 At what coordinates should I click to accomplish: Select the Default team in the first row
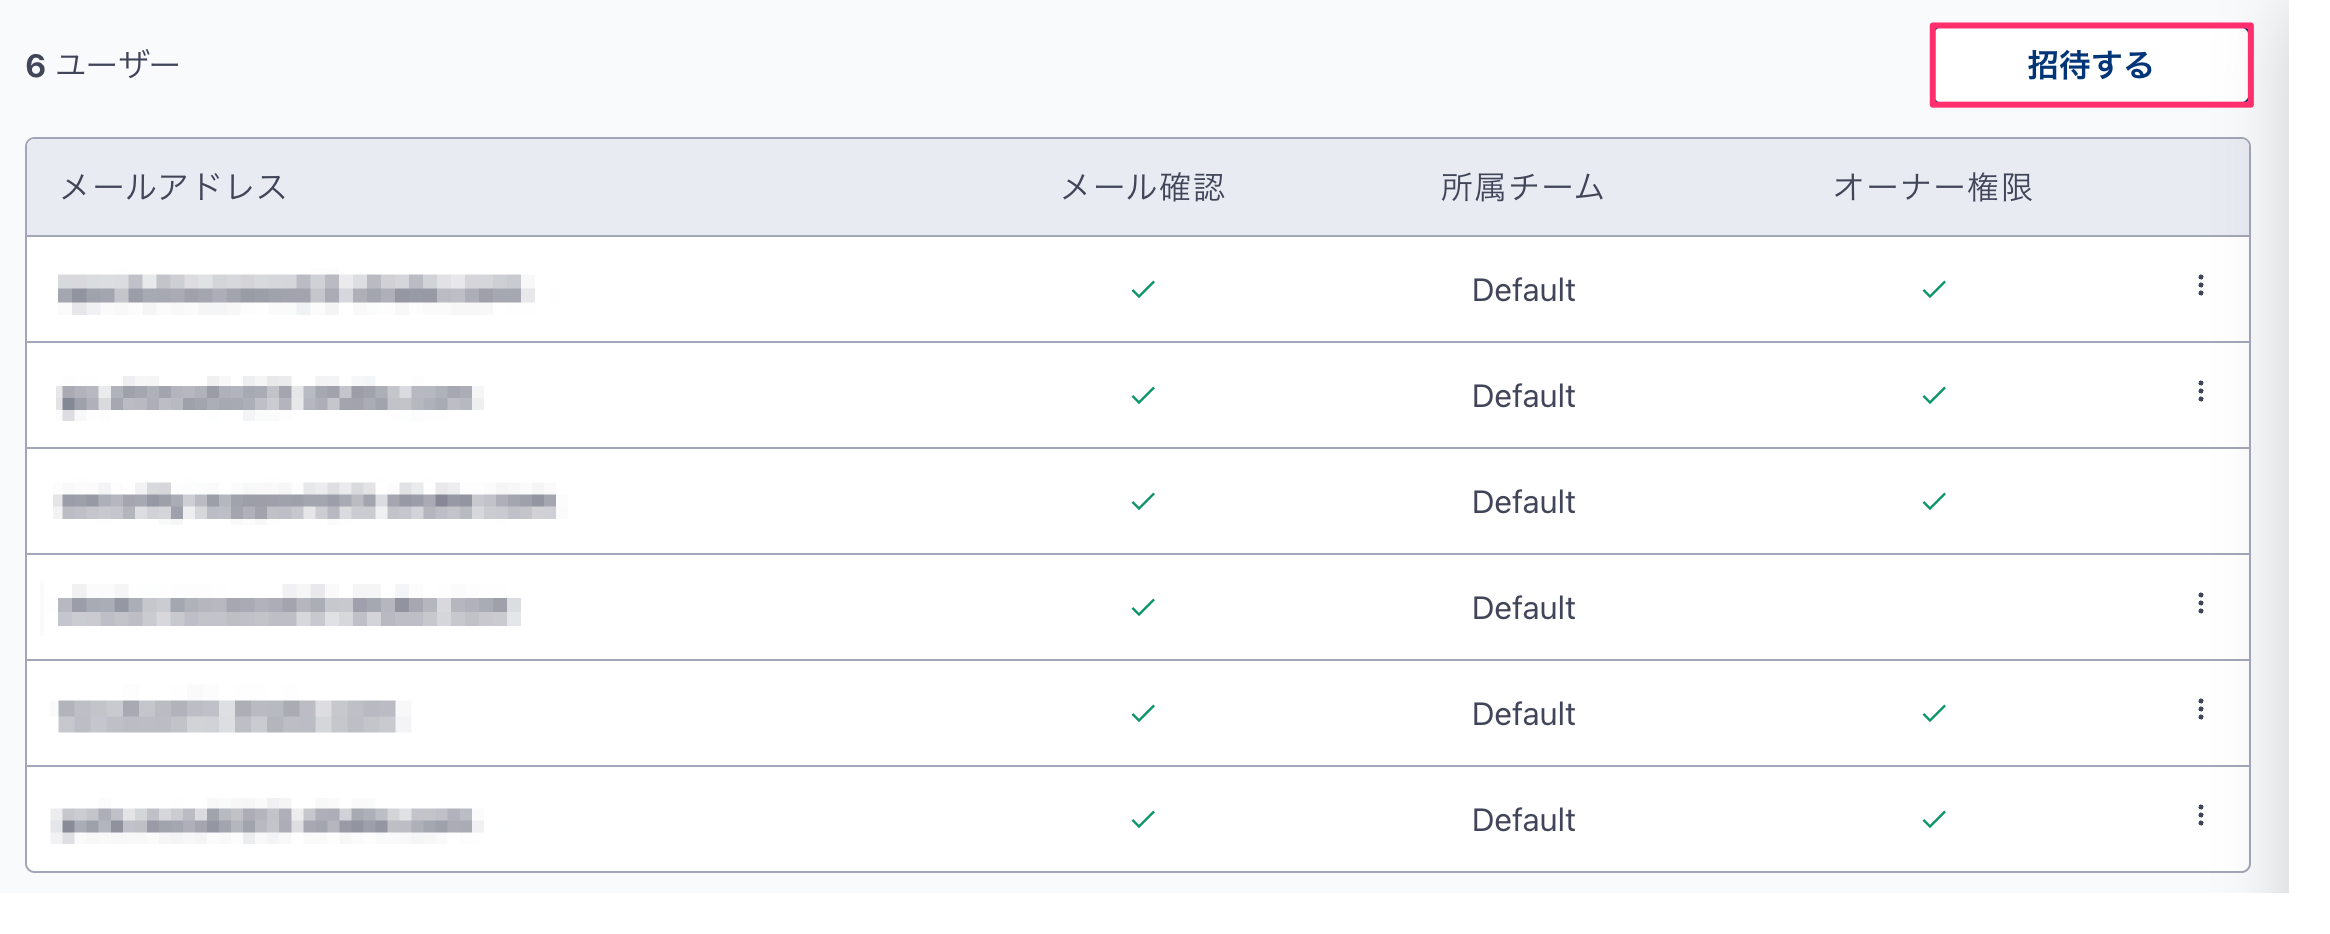pyautogui.click(x=1523, y=290)
